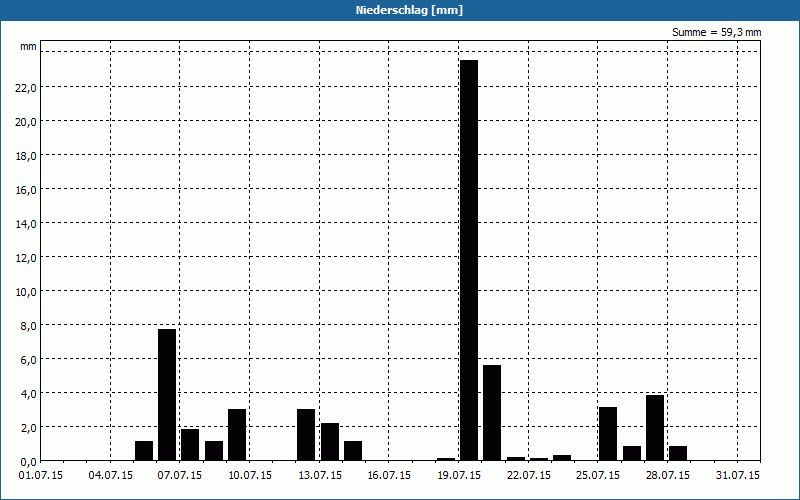
Task: Select the 25.07.15 axis label
Action: (x=598, y=476)
